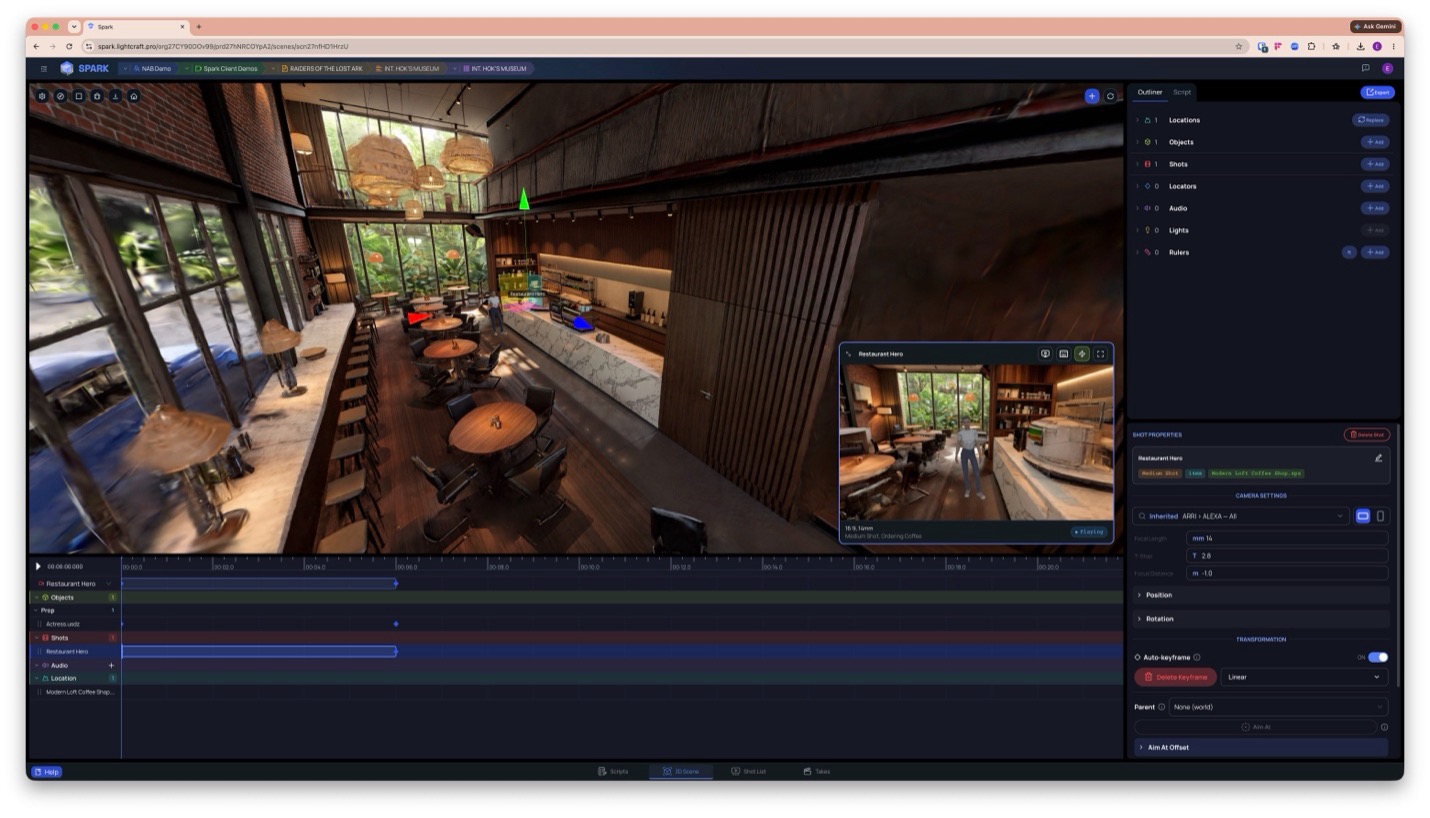
Task: Click the circular refresh icon beside viewport plus
Action: pos(1110,96)
